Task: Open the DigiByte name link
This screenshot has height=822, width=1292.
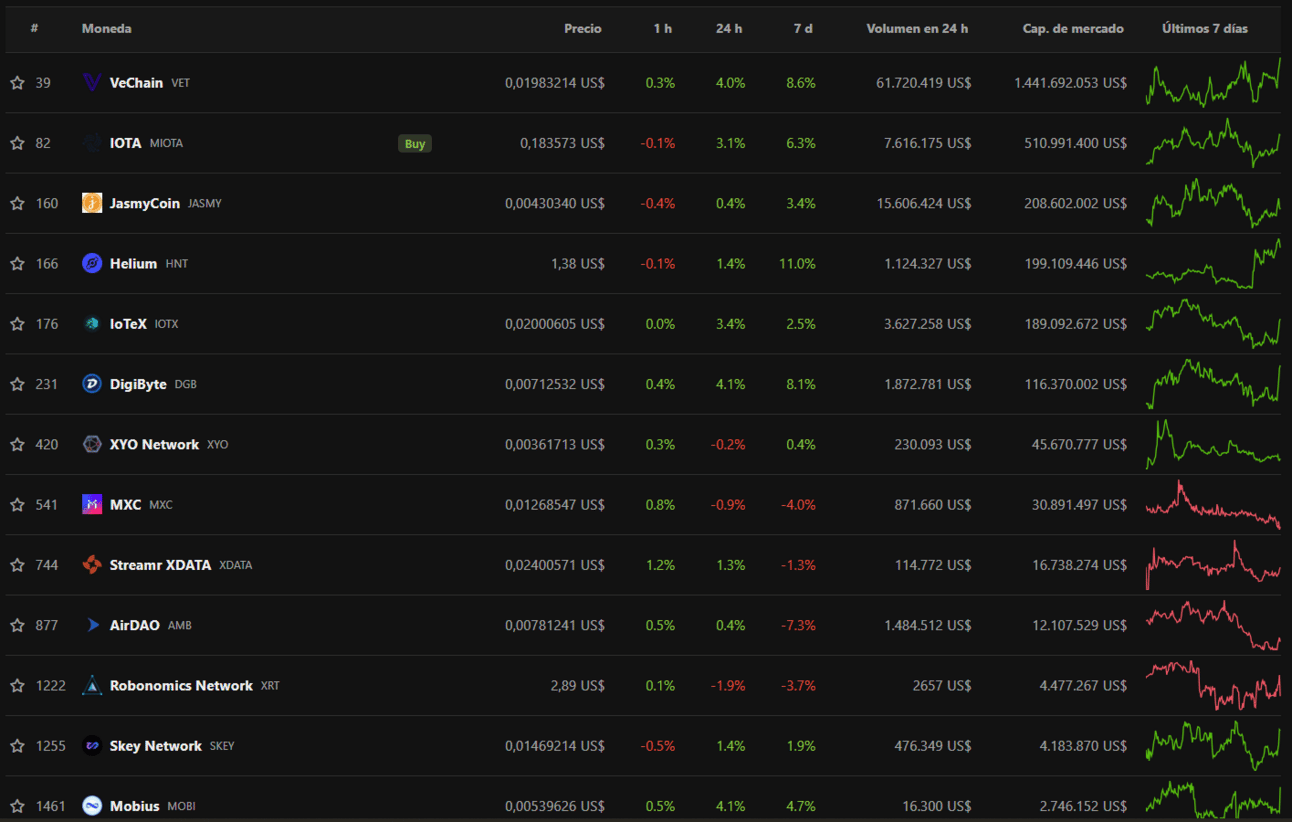Action: (x=138, y=384)
